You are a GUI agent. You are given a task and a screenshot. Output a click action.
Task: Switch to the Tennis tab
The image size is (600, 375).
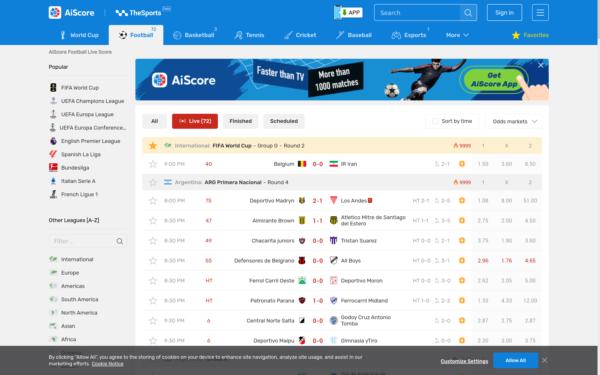(249, 35)
